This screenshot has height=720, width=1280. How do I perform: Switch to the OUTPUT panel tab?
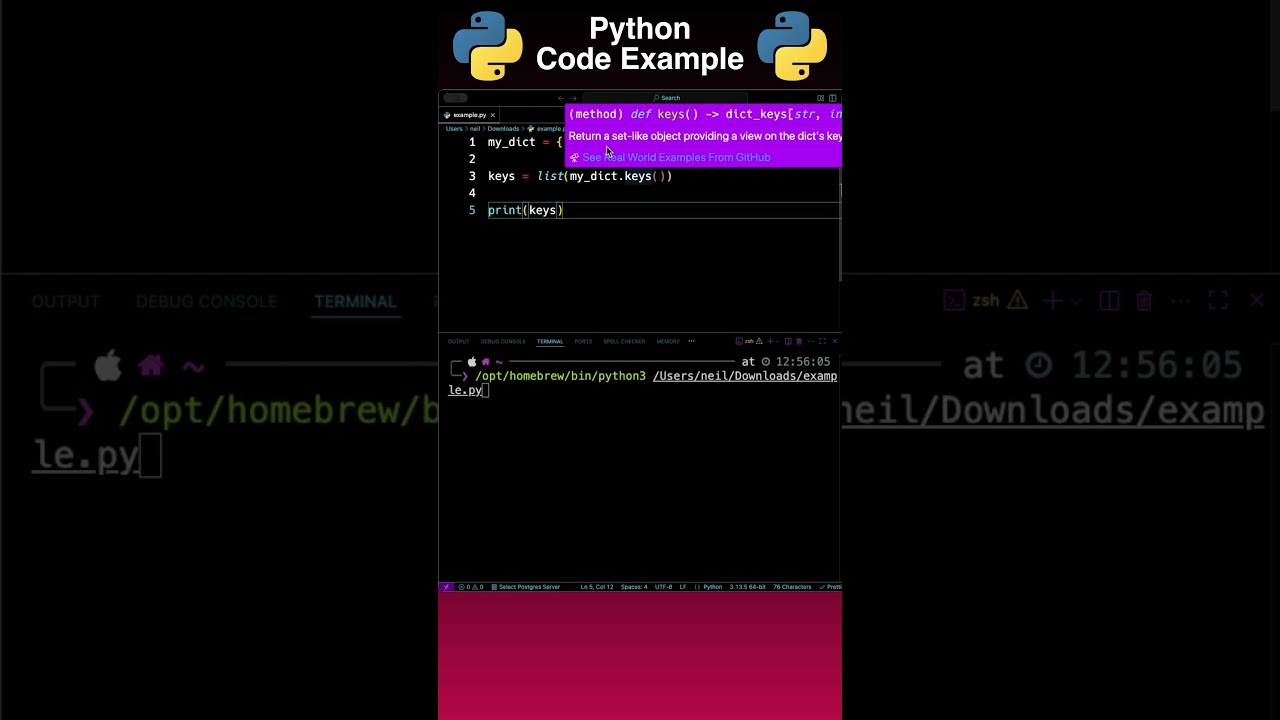click(x=458, y=341)
